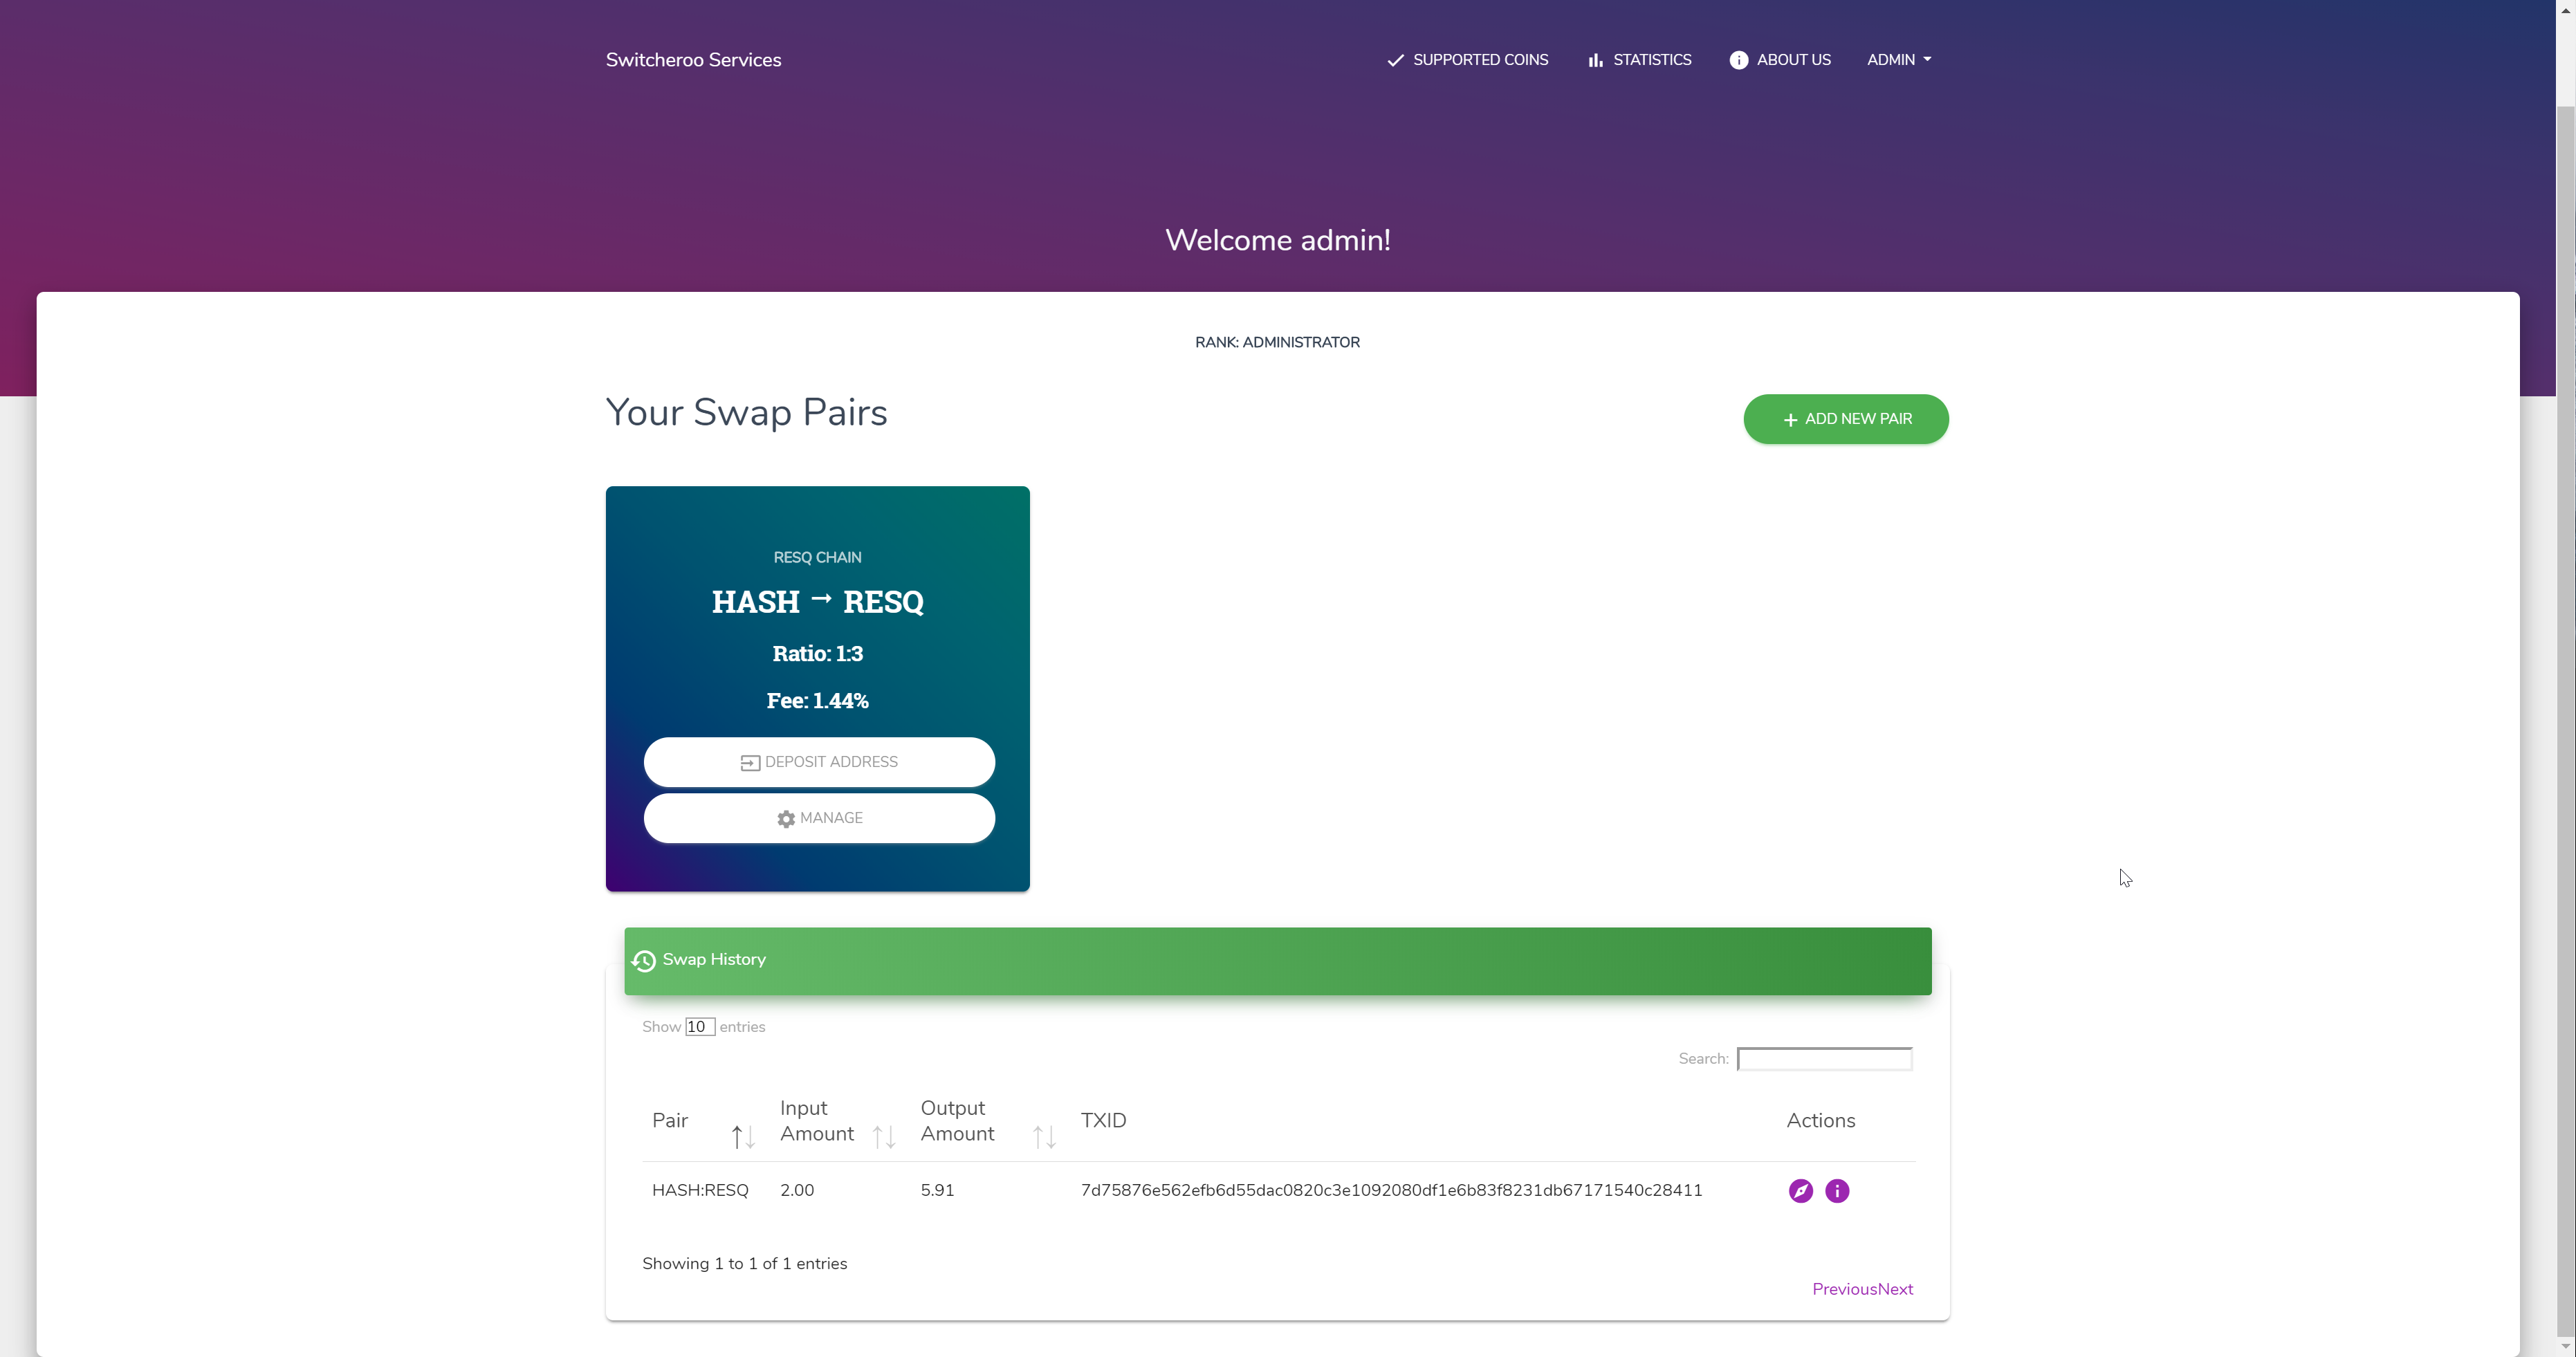Click the Previous pagination link
The width and height of the screenshot is (2576, 1357).
(x=1844, y=1289)
